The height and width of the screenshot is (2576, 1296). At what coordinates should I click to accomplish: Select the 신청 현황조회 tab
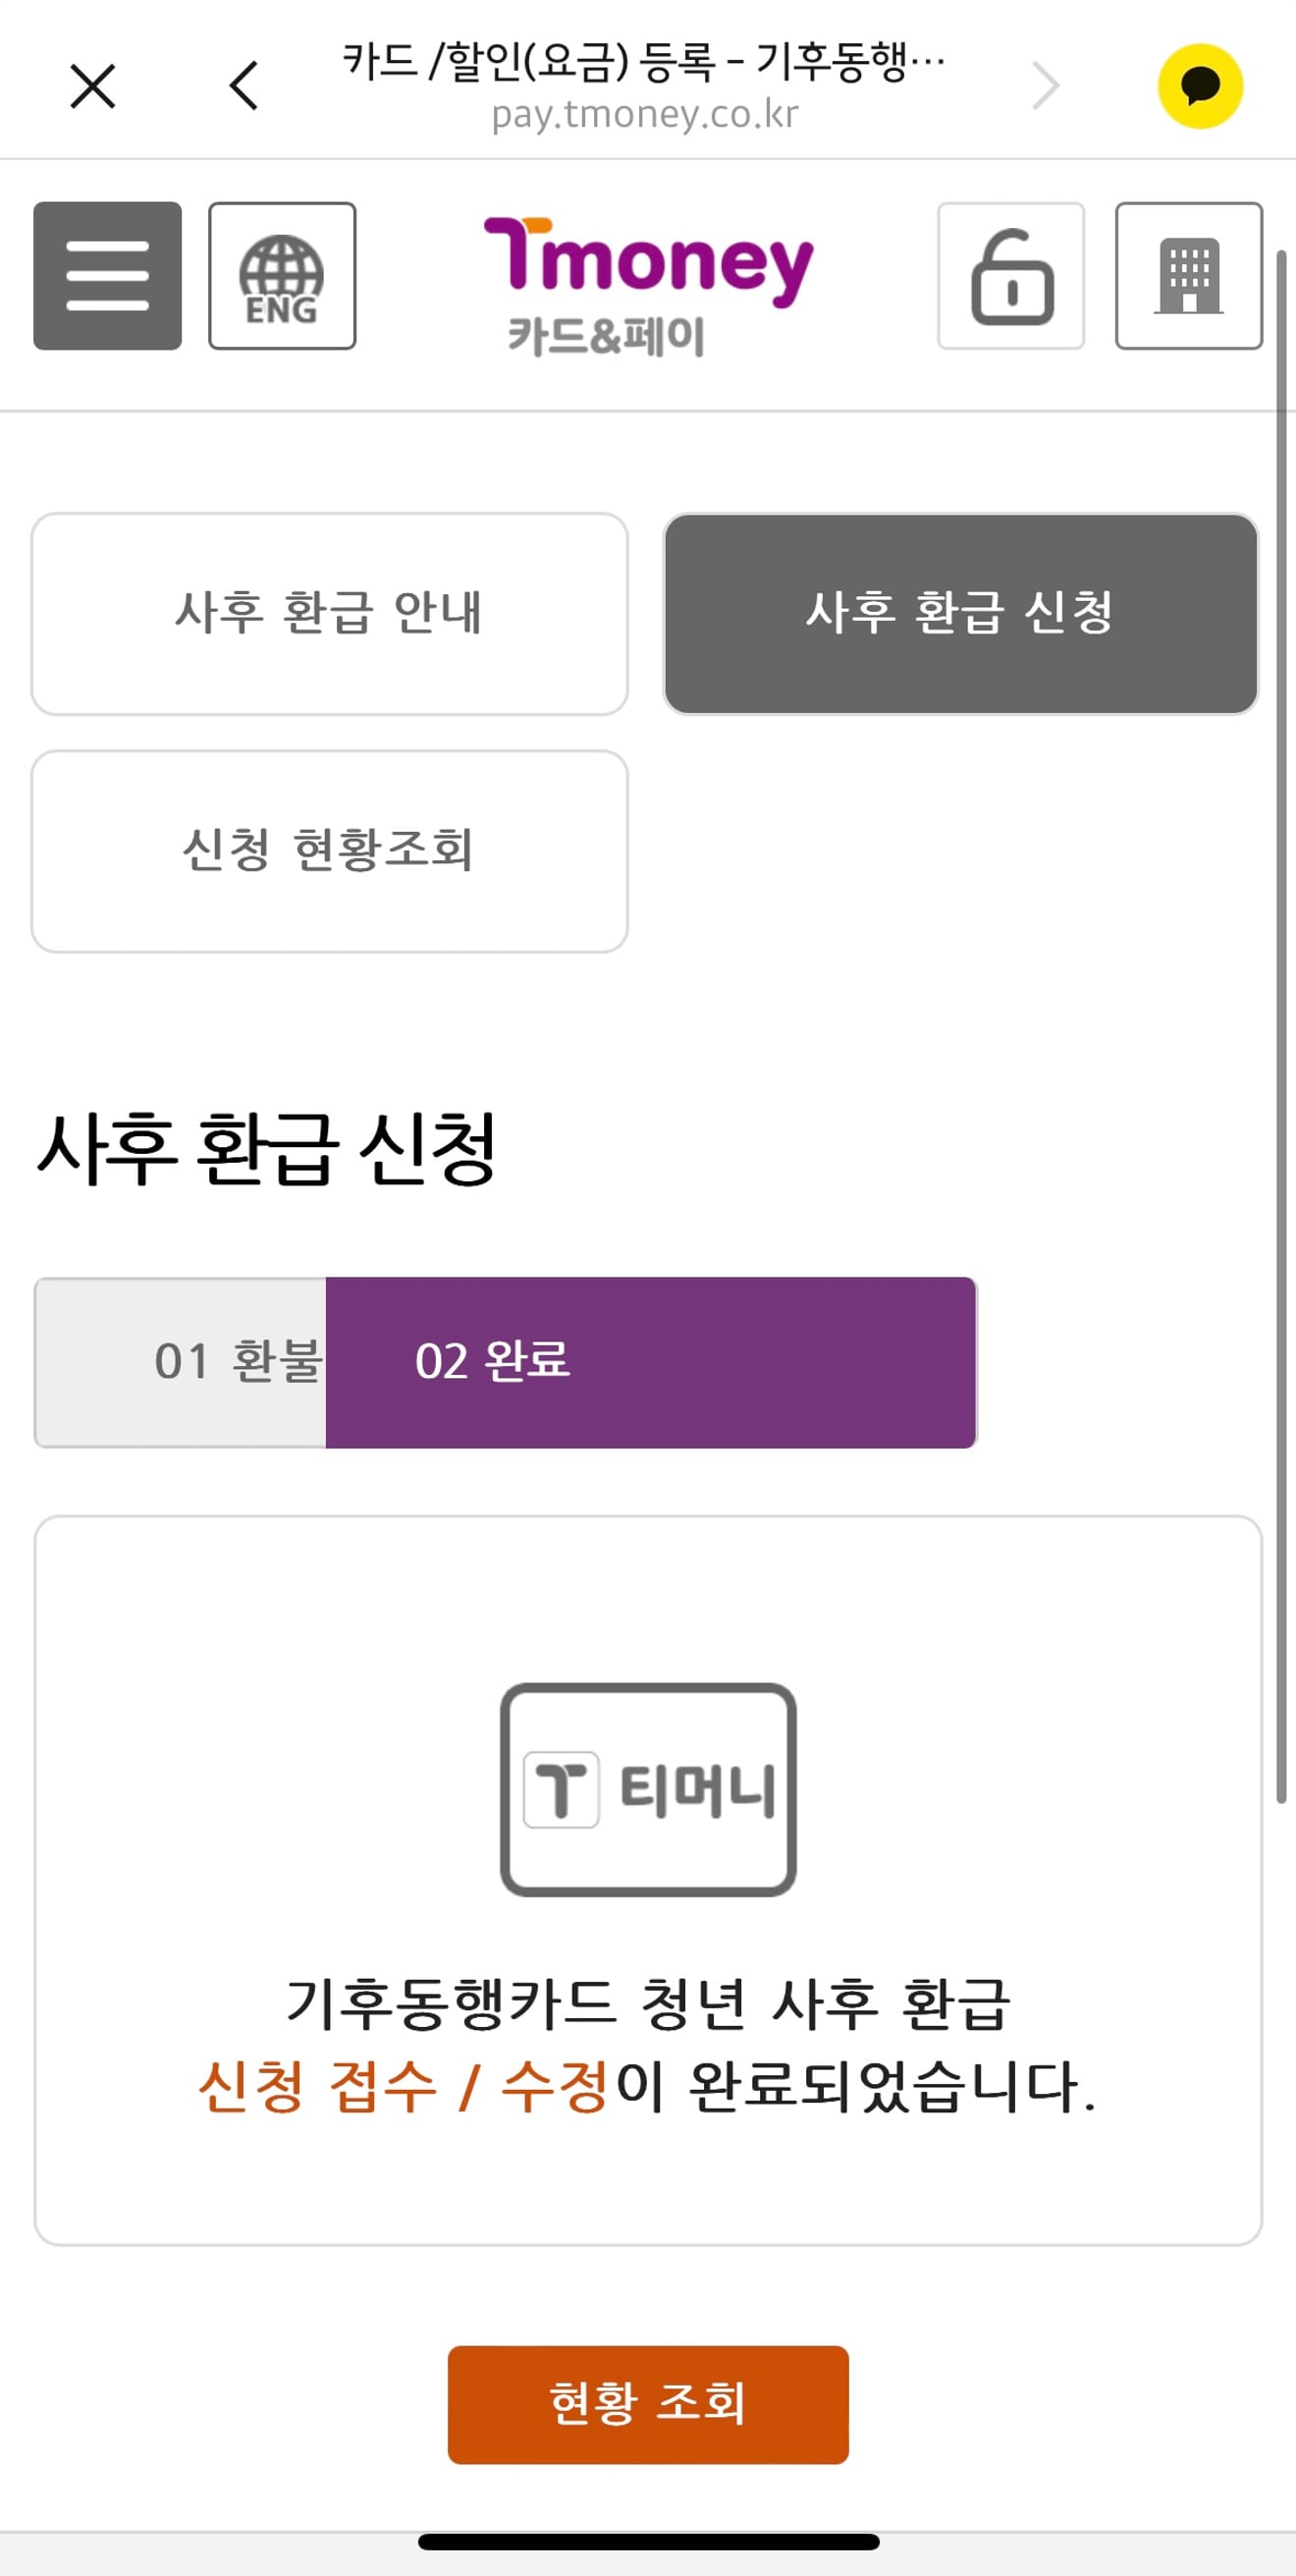330,851
